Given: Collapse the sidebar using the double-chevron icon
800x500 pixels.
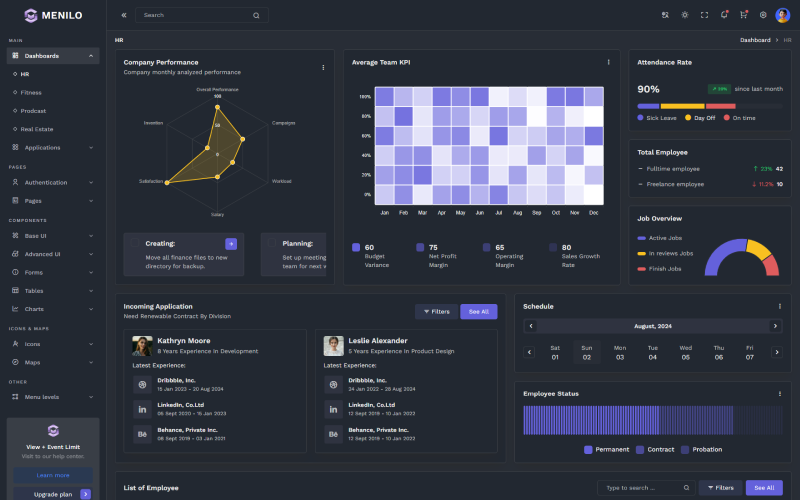Looking at the screenshot, I should pos(124,15).
